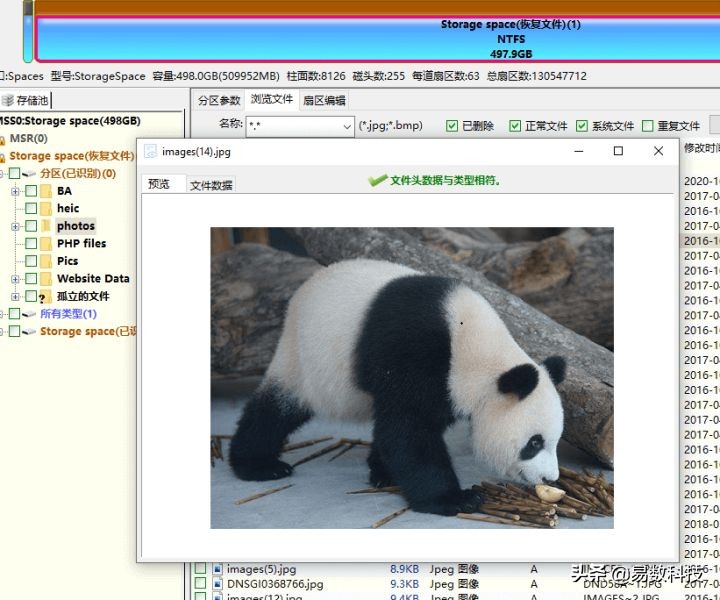Select the heic folder in tree
Image resolution: width=720 pixels, height=600 pixels.
coord(68,208)
